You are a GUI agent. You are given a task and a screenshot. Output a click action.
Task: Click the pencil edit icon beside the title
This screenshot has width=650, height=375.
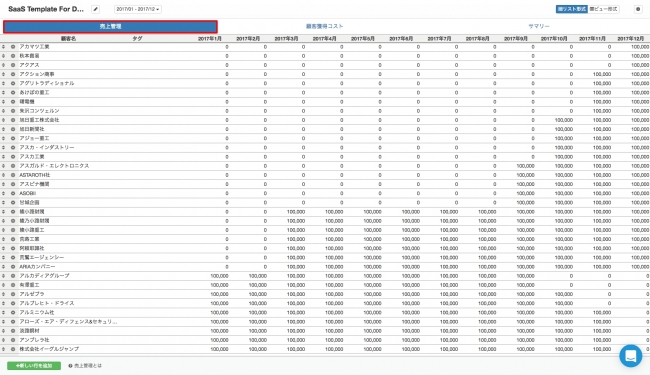coord(95,9)
